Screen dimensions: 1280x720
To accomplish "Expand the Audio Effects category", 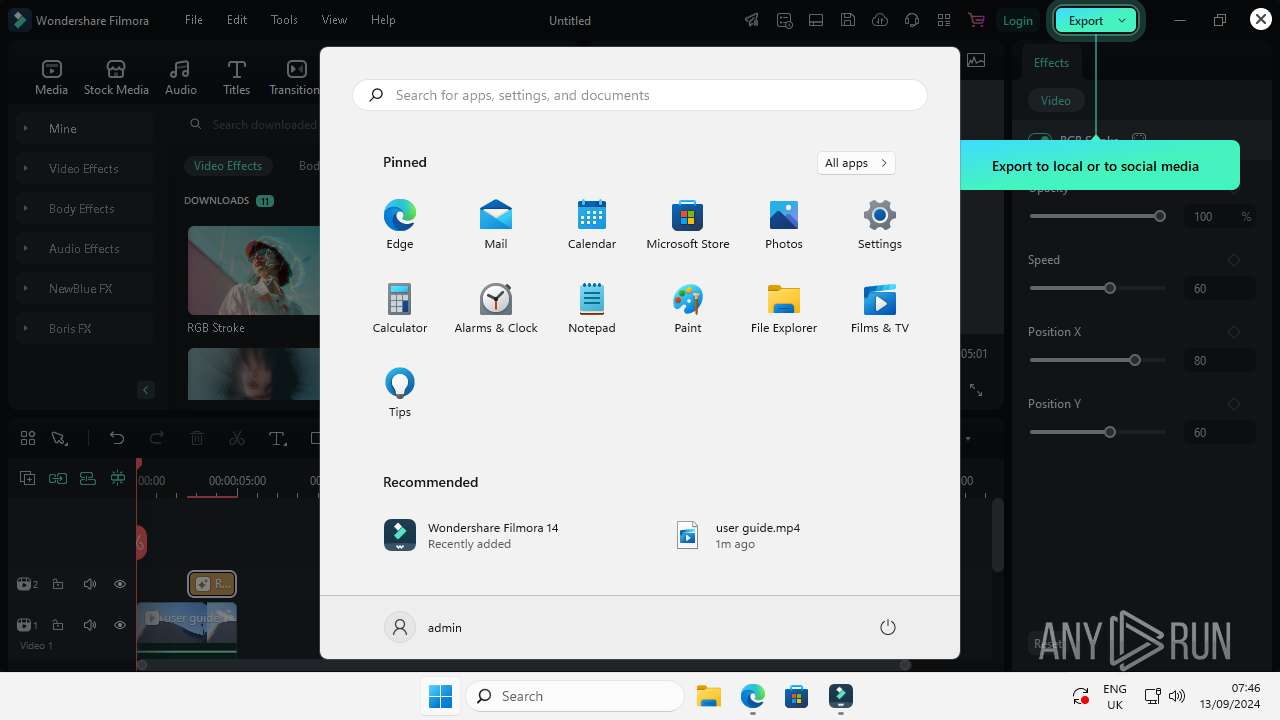I will click(25, 248).
